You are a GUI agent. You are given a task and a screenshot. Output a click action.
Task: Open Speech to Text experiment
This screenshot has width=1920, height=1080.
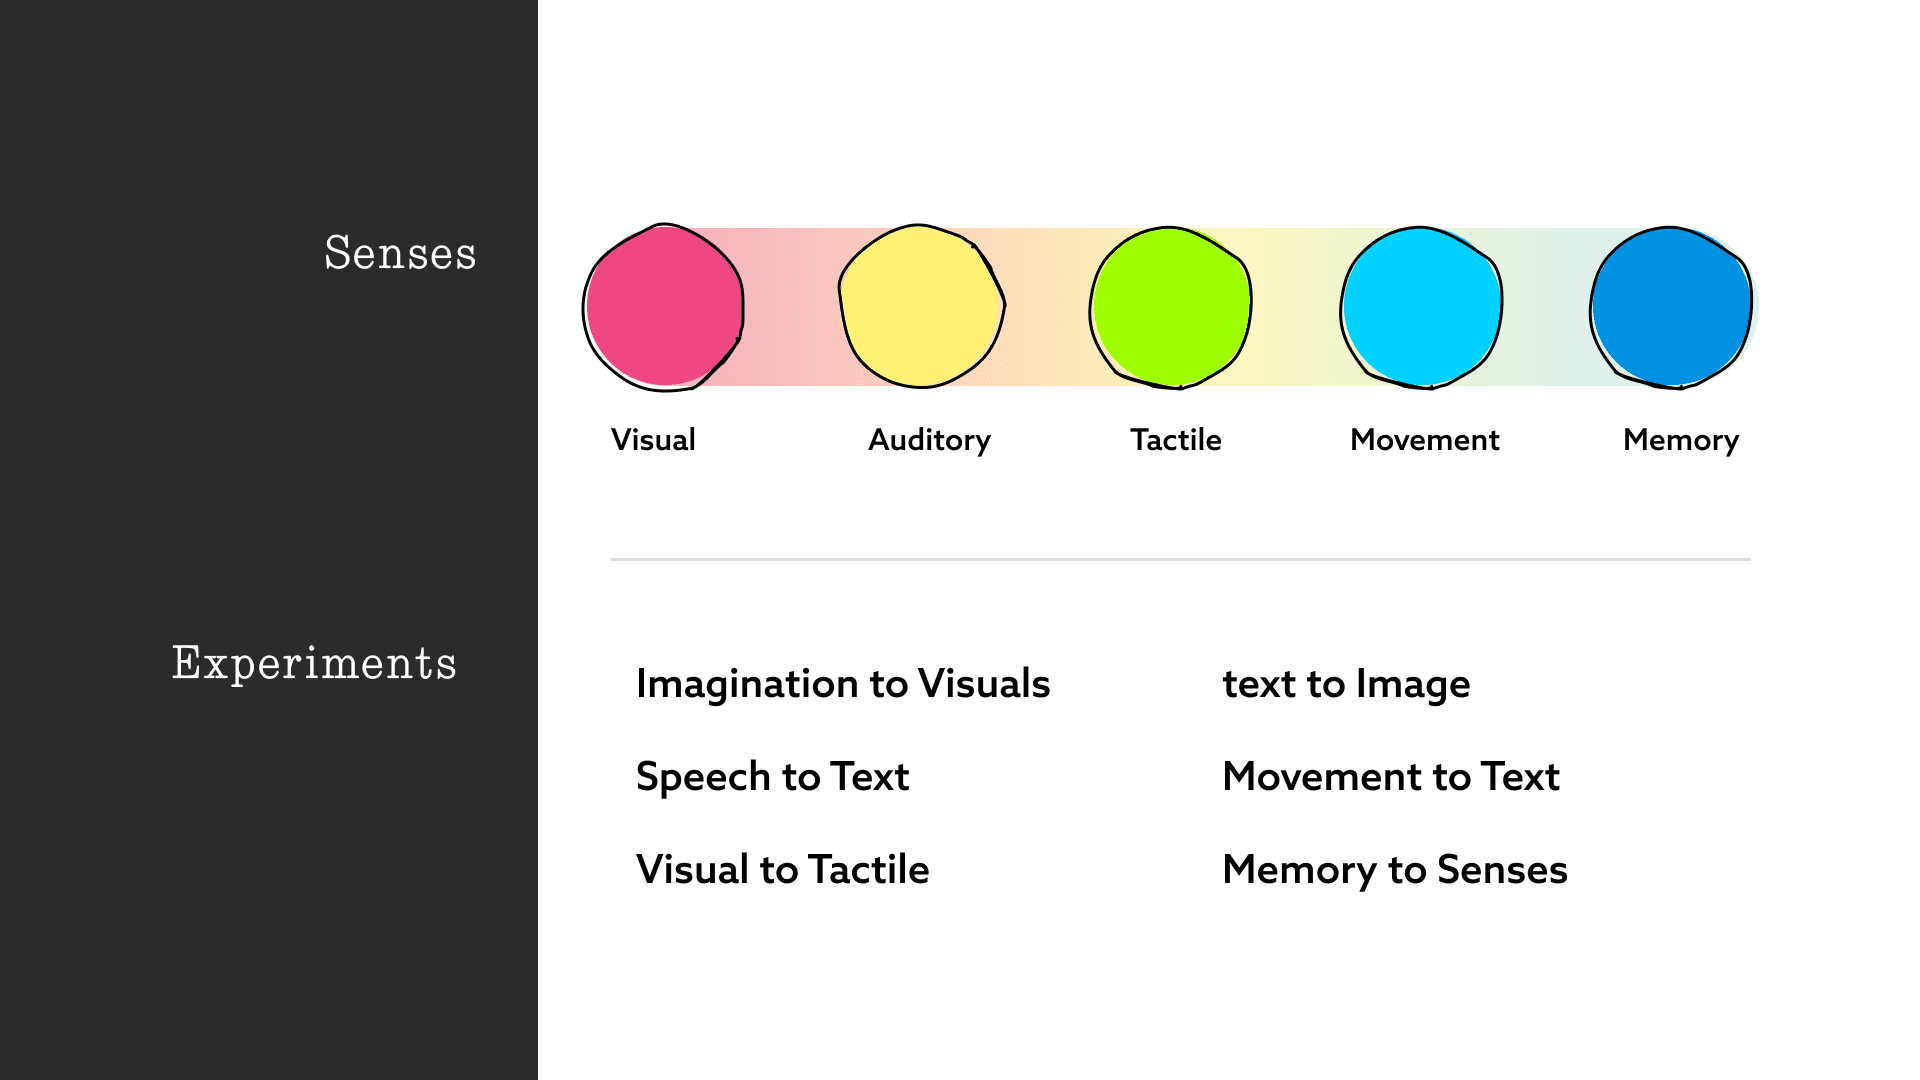[x=772, y=777]
